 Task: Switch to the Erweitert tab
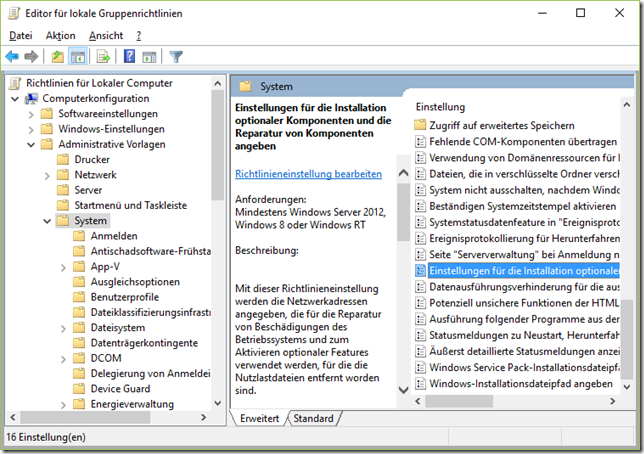click(260, 418)
